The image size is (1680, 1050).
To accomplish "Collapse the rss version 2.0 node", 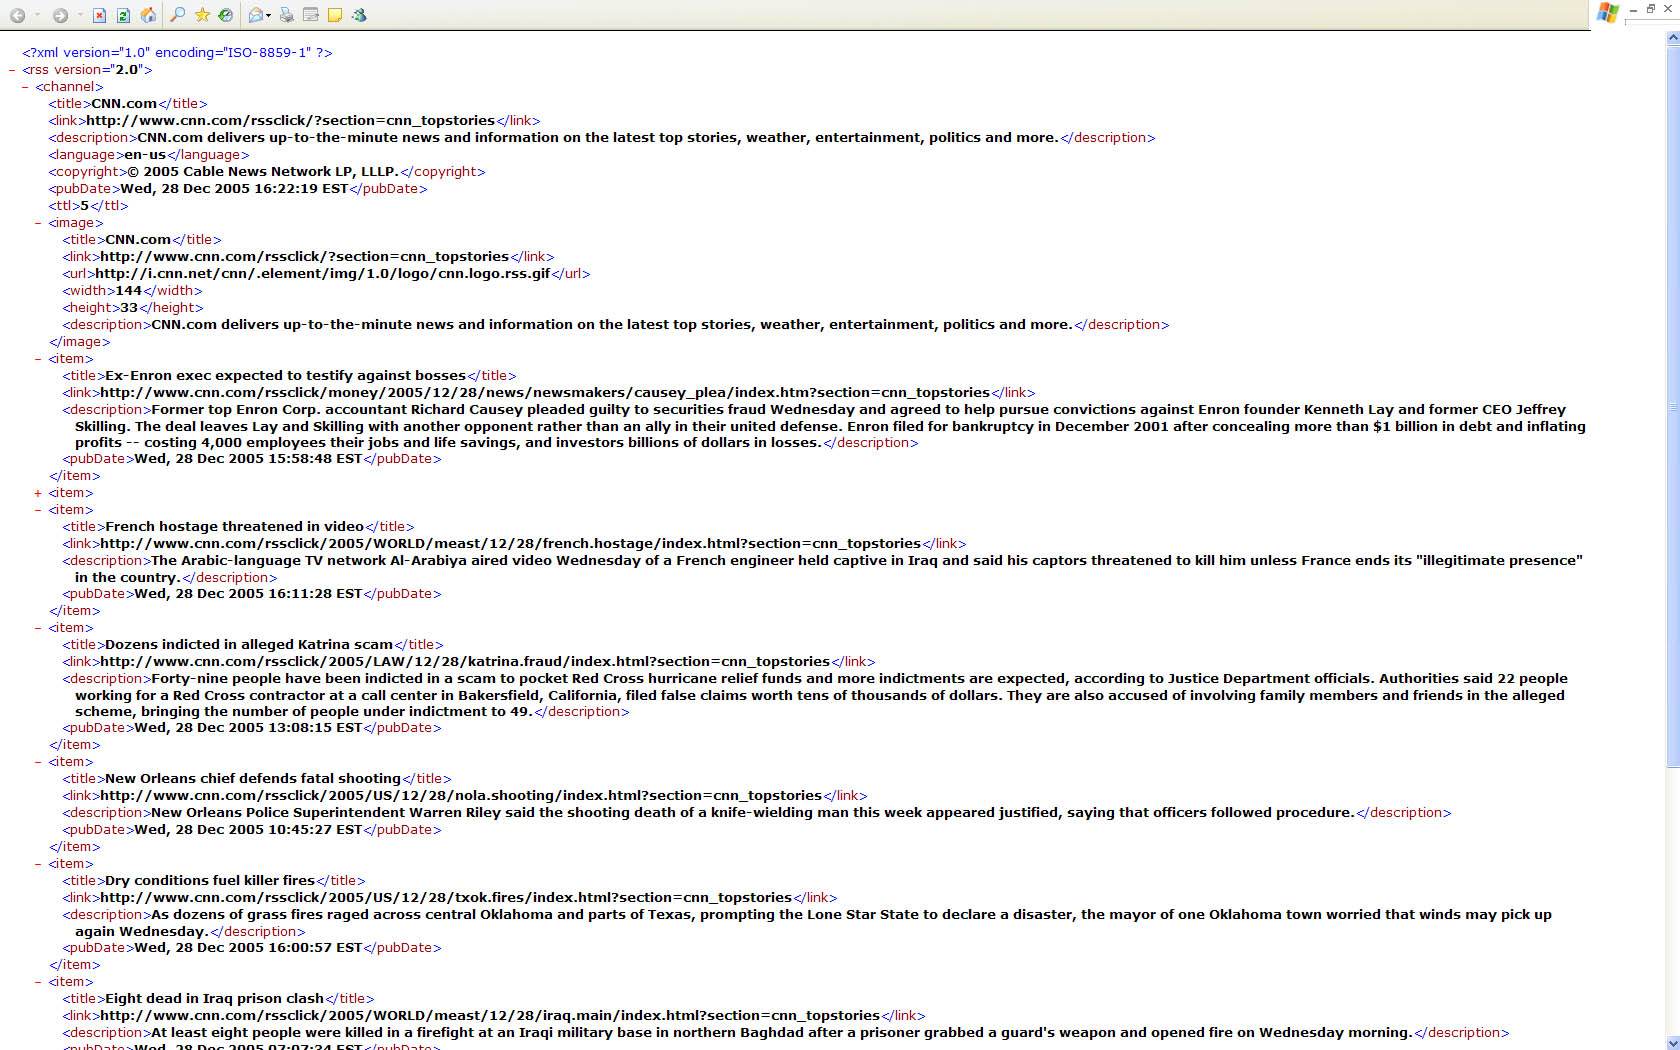I will [x=11, y=70].
